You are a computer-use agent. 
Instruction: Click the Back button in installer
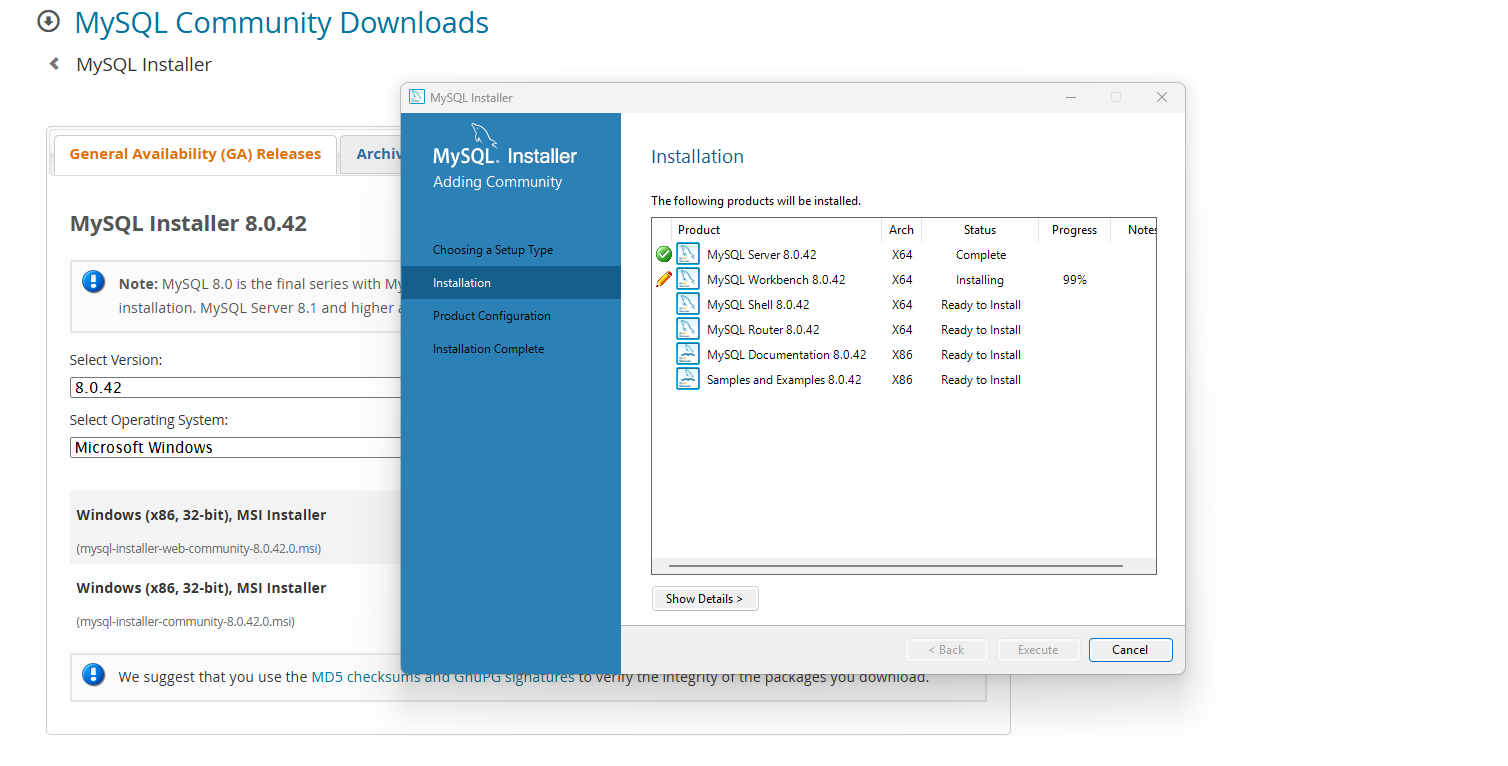pyautogui.click(x=946, y=650)
